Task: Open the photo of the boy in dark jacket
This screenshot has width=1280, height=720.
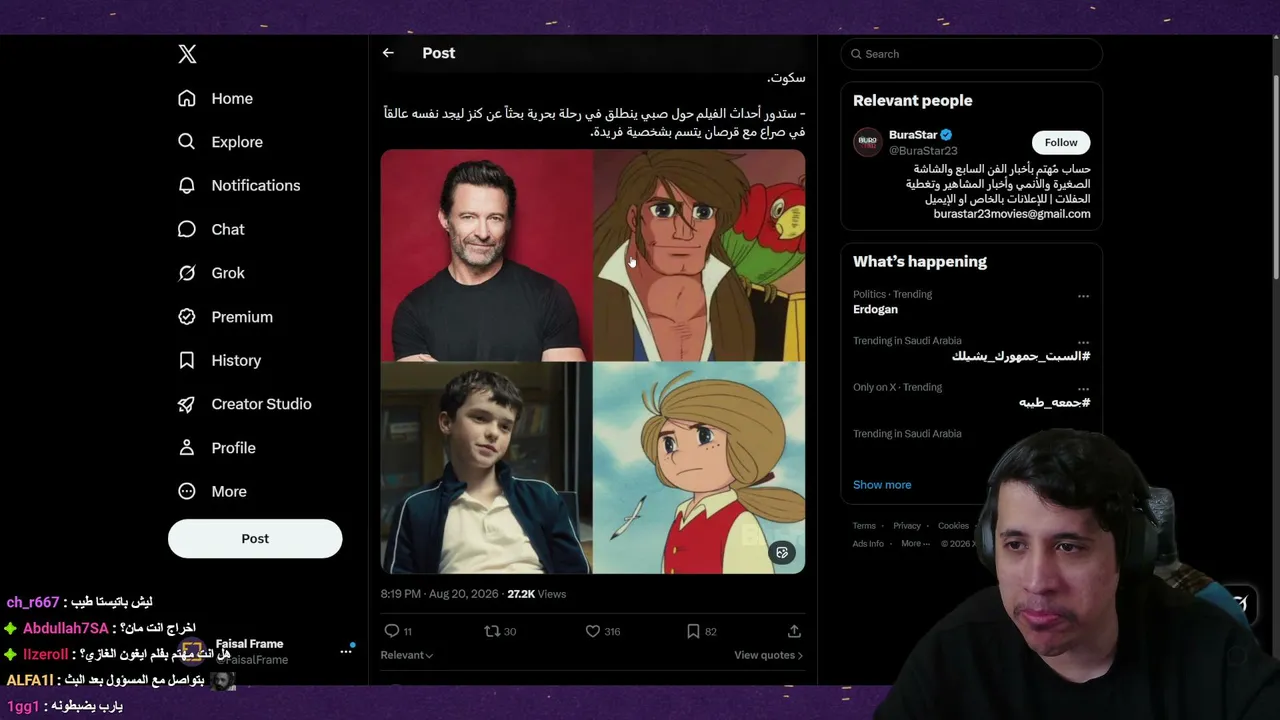Action: pyautogui.click(x=486, y=468)
